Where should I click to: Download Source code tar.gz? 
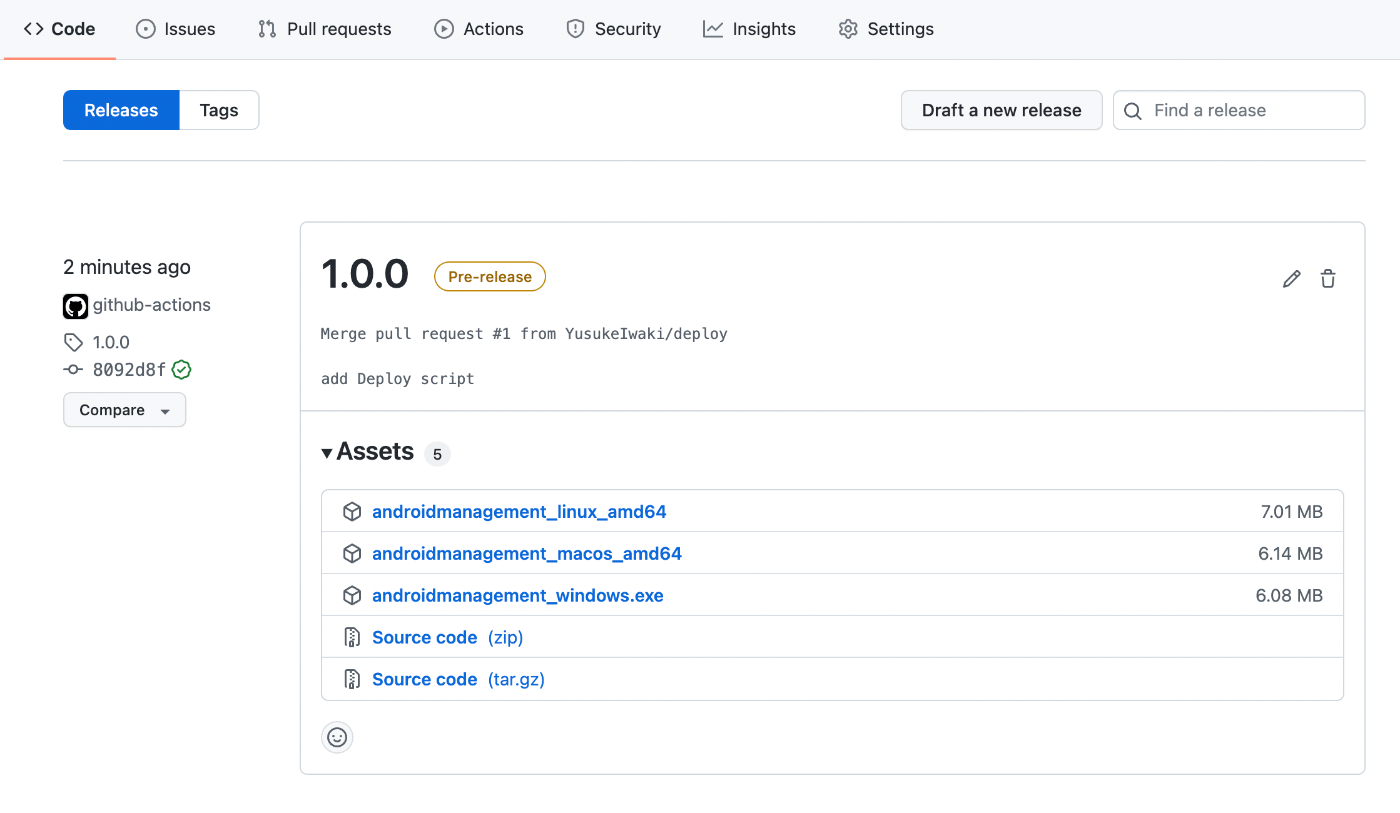458,680
